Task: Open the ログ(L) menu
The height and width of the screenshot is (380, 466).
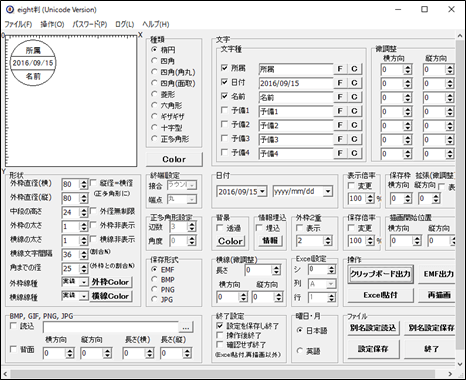Action: [x=124, y=24]
